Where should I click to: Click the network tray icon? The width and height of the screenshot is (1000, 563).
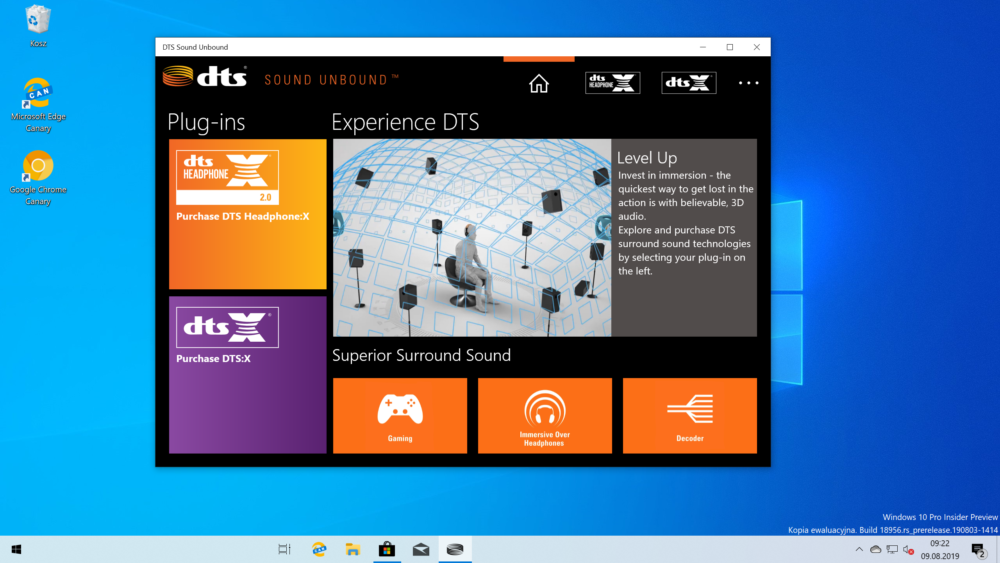tap(892, 549)
